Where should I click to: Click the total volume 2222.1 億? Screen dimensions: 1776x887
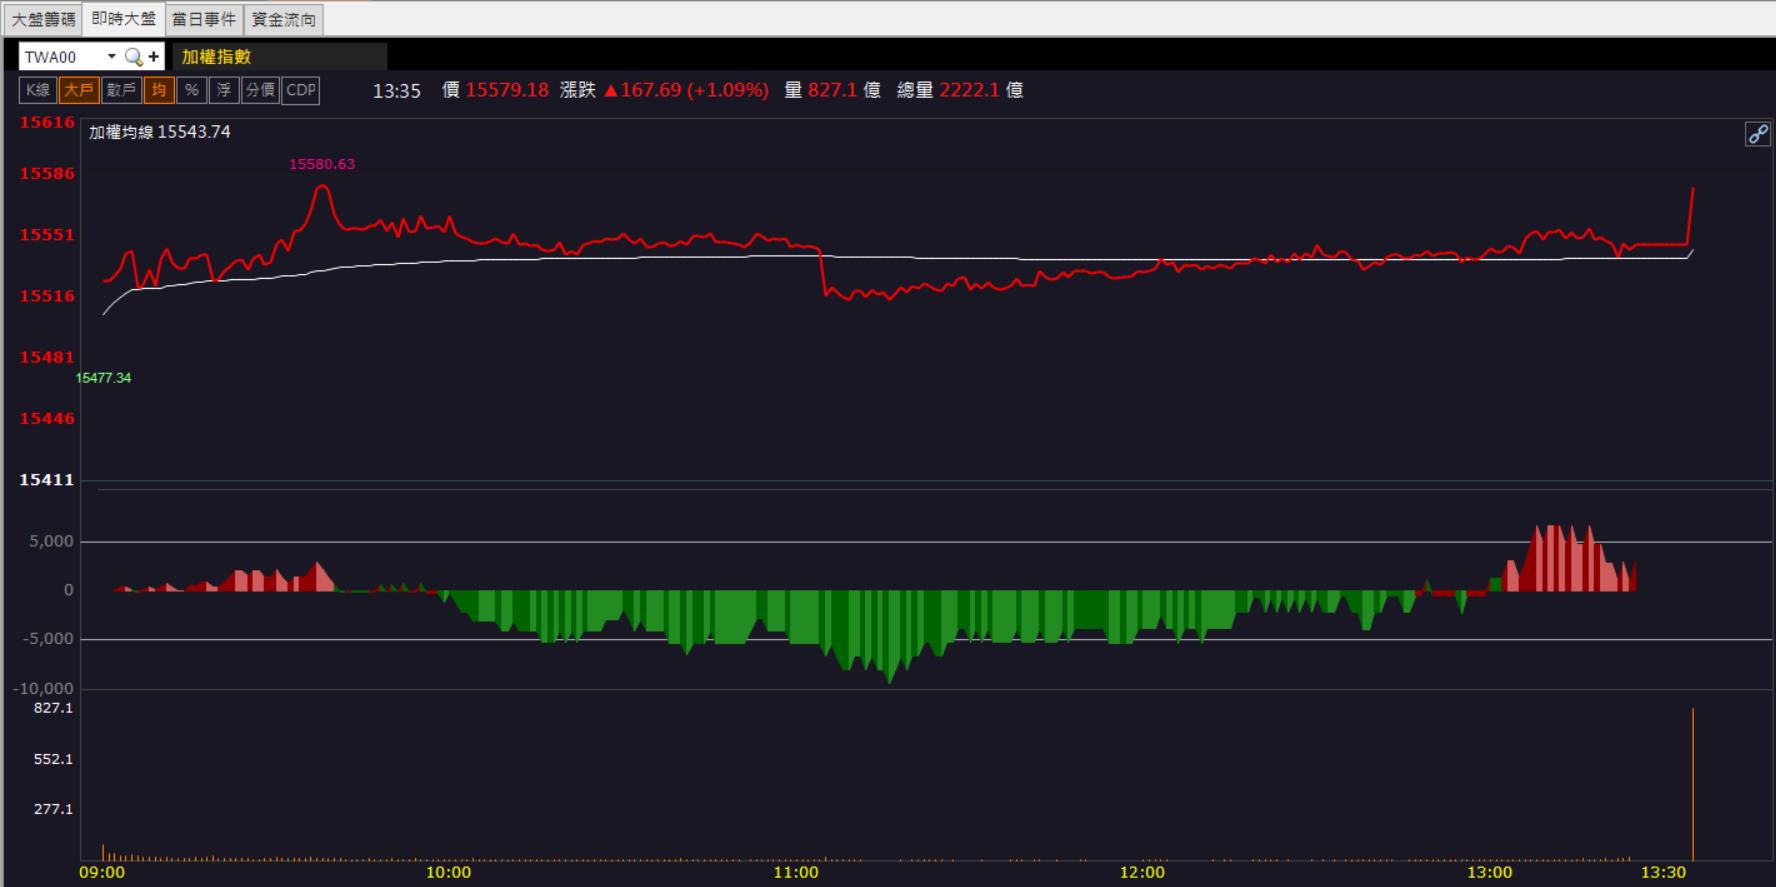[x=981, y=90]
